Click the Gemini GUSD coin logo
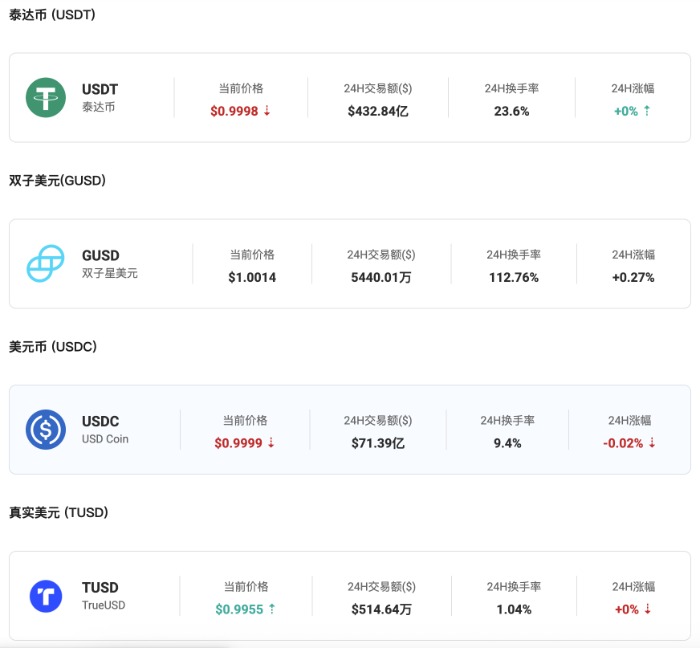The image size is (700, 648). [46, 264]
